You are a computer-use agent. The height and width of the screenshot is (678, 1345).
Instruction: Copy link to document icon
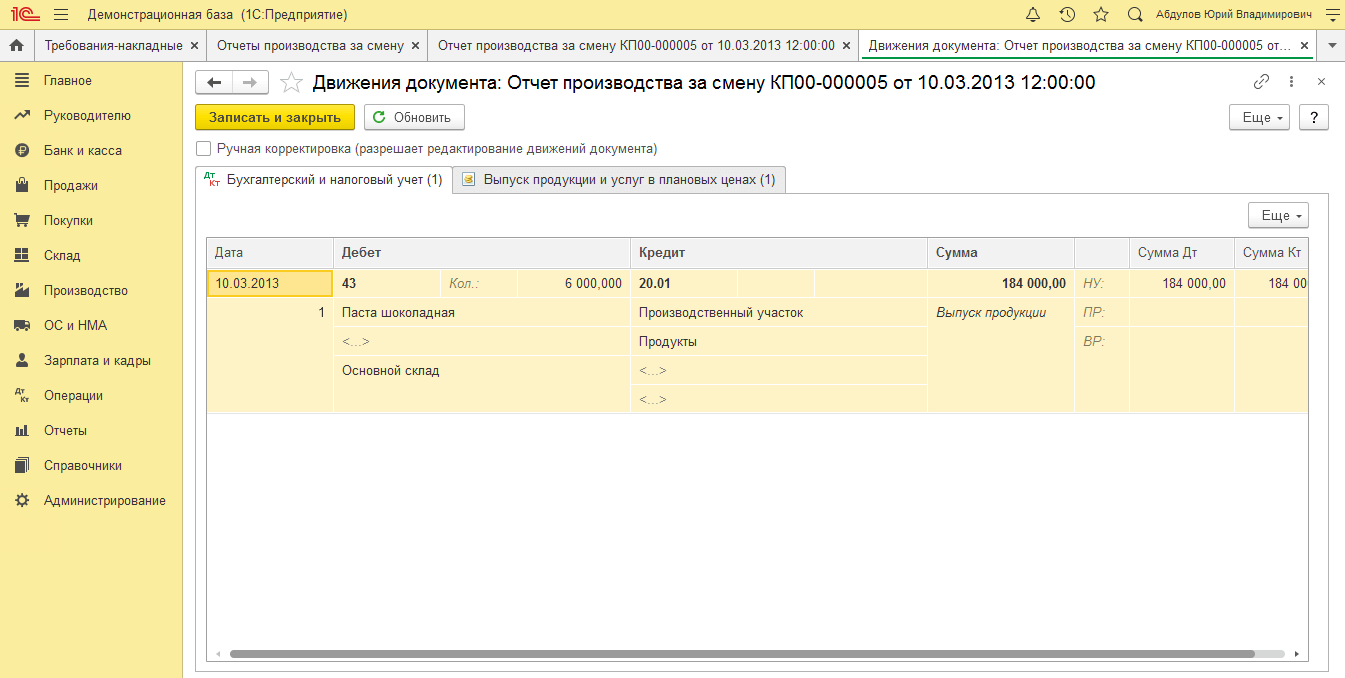click(x=1261, y=82)
